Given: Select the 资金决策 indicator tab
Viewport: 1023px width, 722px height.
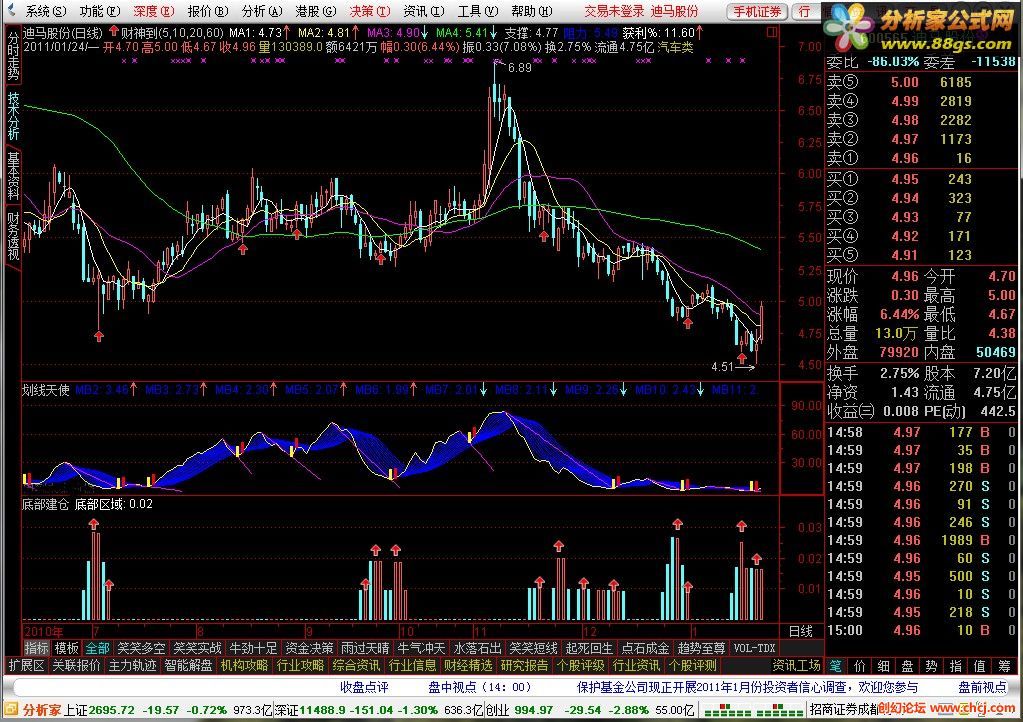Looking at the screenshot, I should [309, 648].
